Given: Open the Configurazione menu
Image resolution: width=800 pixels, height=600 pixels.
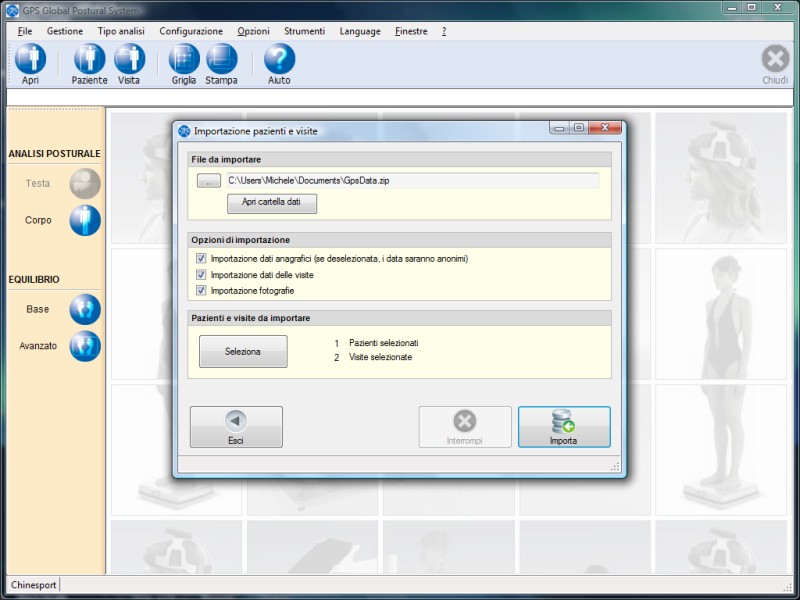Looking at the screenshot, I should pos(191,31).
